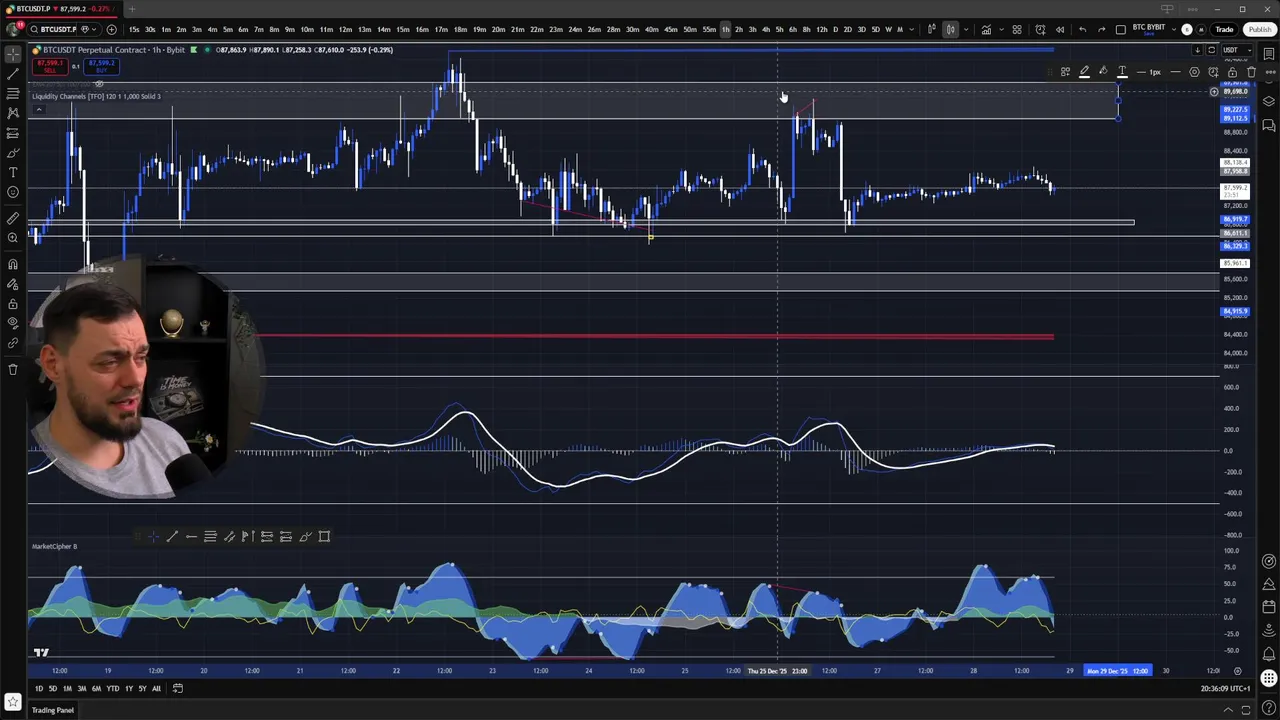Select the crosshair cursor tool in left toolbar
The width and height of the screenshot is (1280, 720).
[13, 54]
